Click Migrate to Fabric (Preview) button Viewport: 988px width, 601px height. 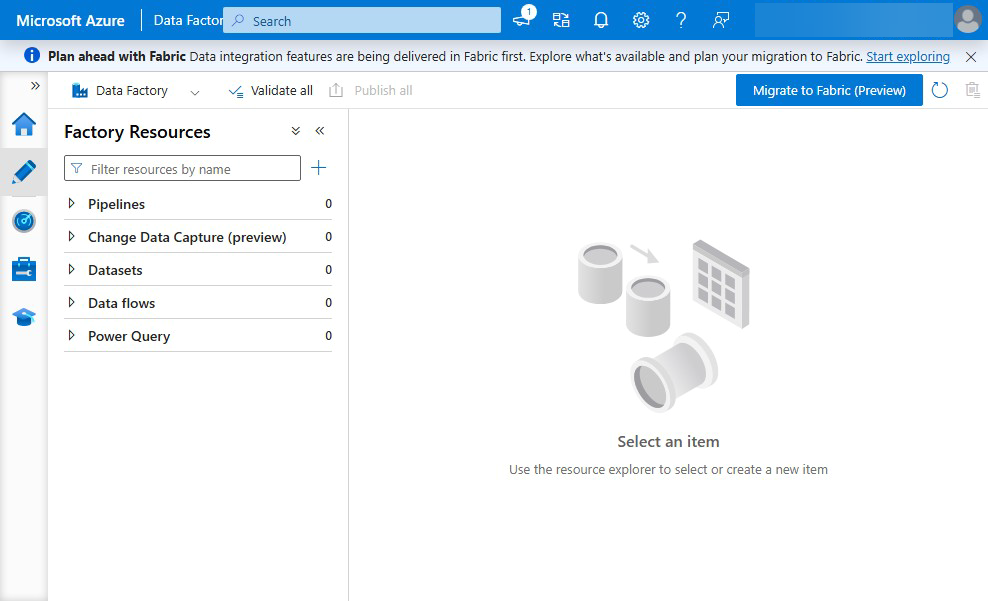(x=829, y=90)
